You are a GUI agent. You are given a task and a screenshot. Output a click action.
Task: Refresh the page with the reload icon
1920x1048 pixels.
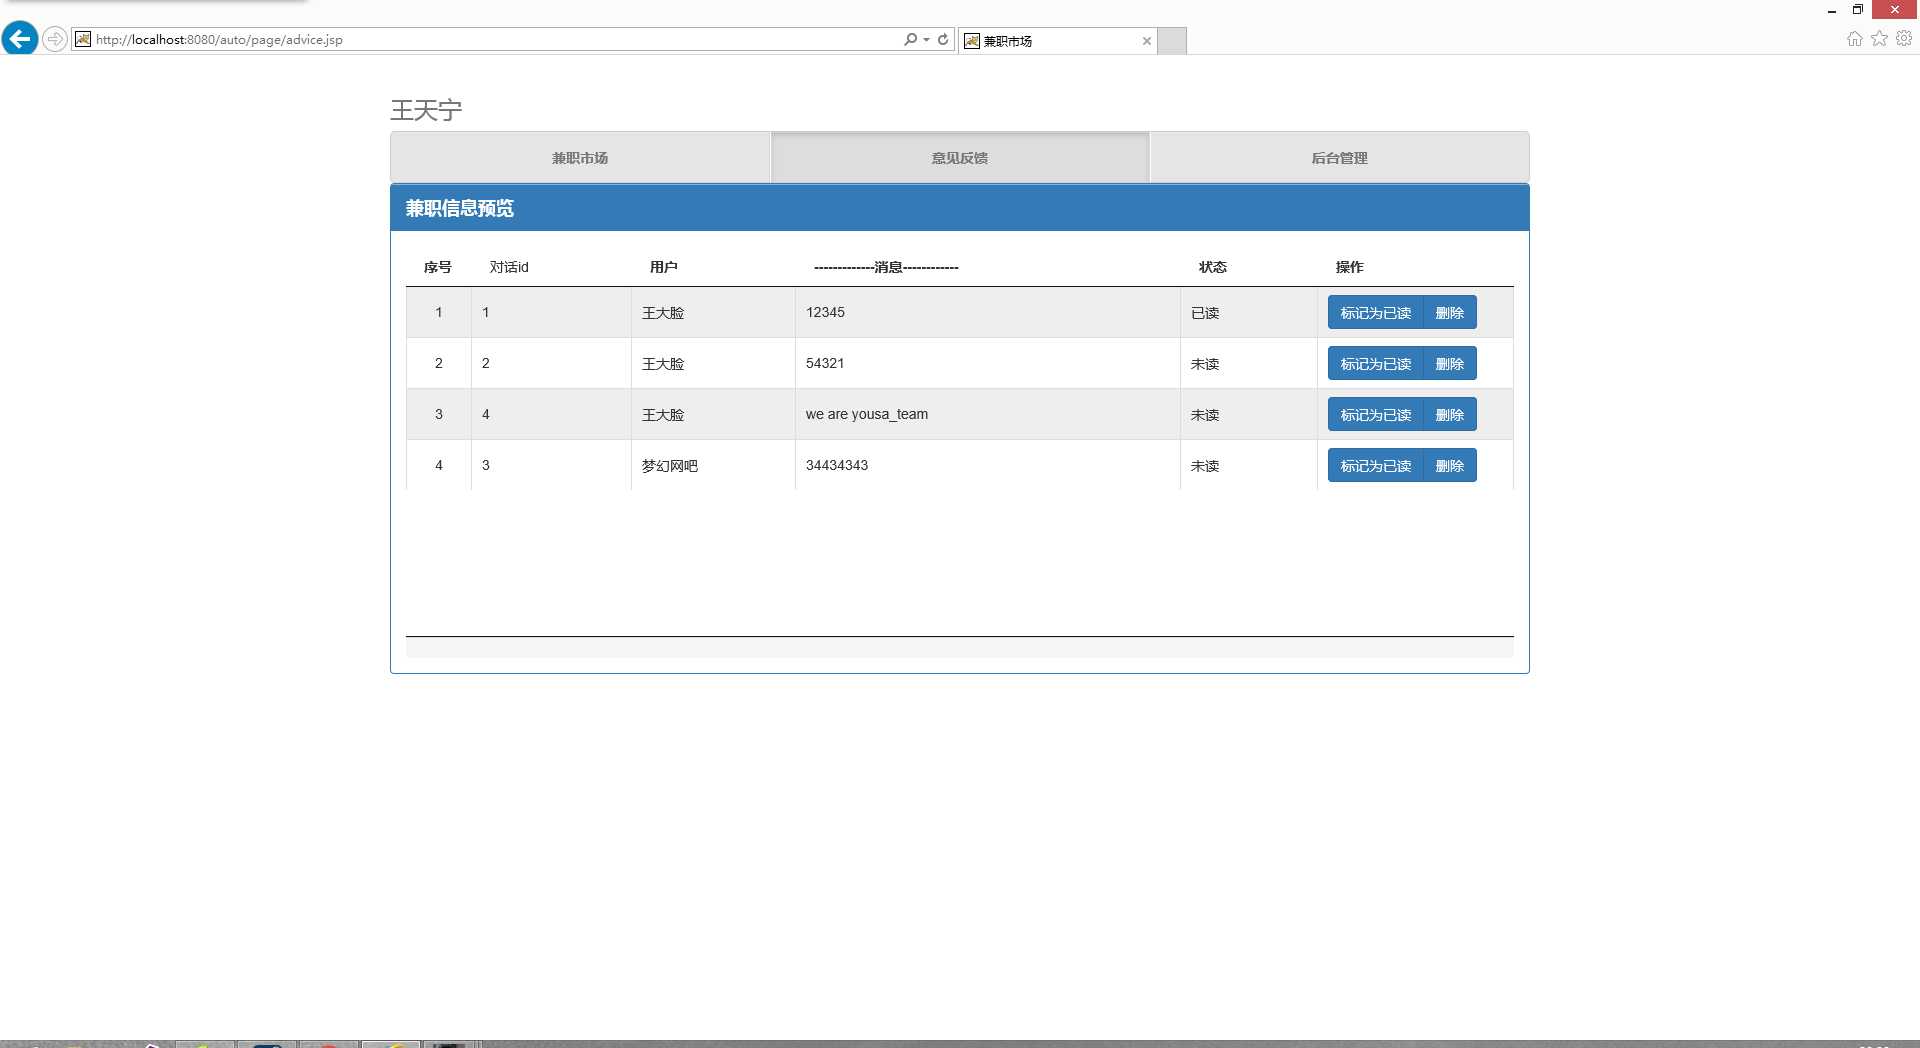click(943, 40)
